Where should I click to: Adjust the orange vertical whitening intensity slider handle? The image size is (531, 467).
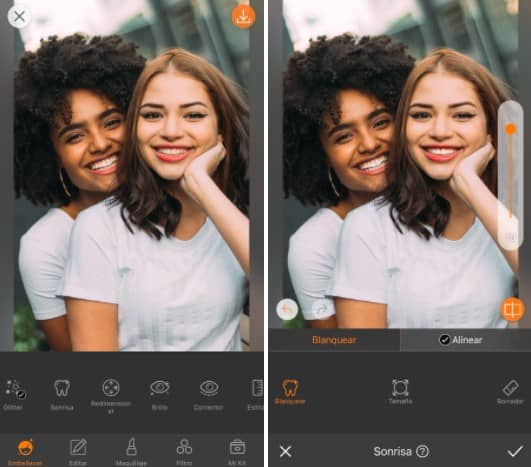pyautogui.click(x=510, y=129)
